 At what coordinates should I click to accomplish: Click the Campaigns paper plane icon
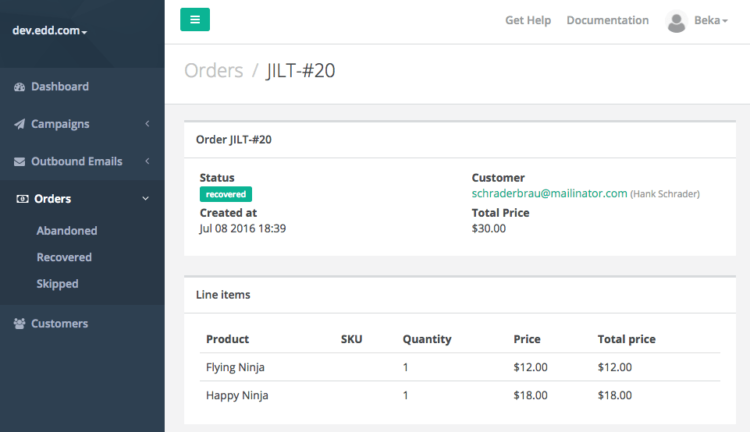pyautogui.click(x=19, y=124)
